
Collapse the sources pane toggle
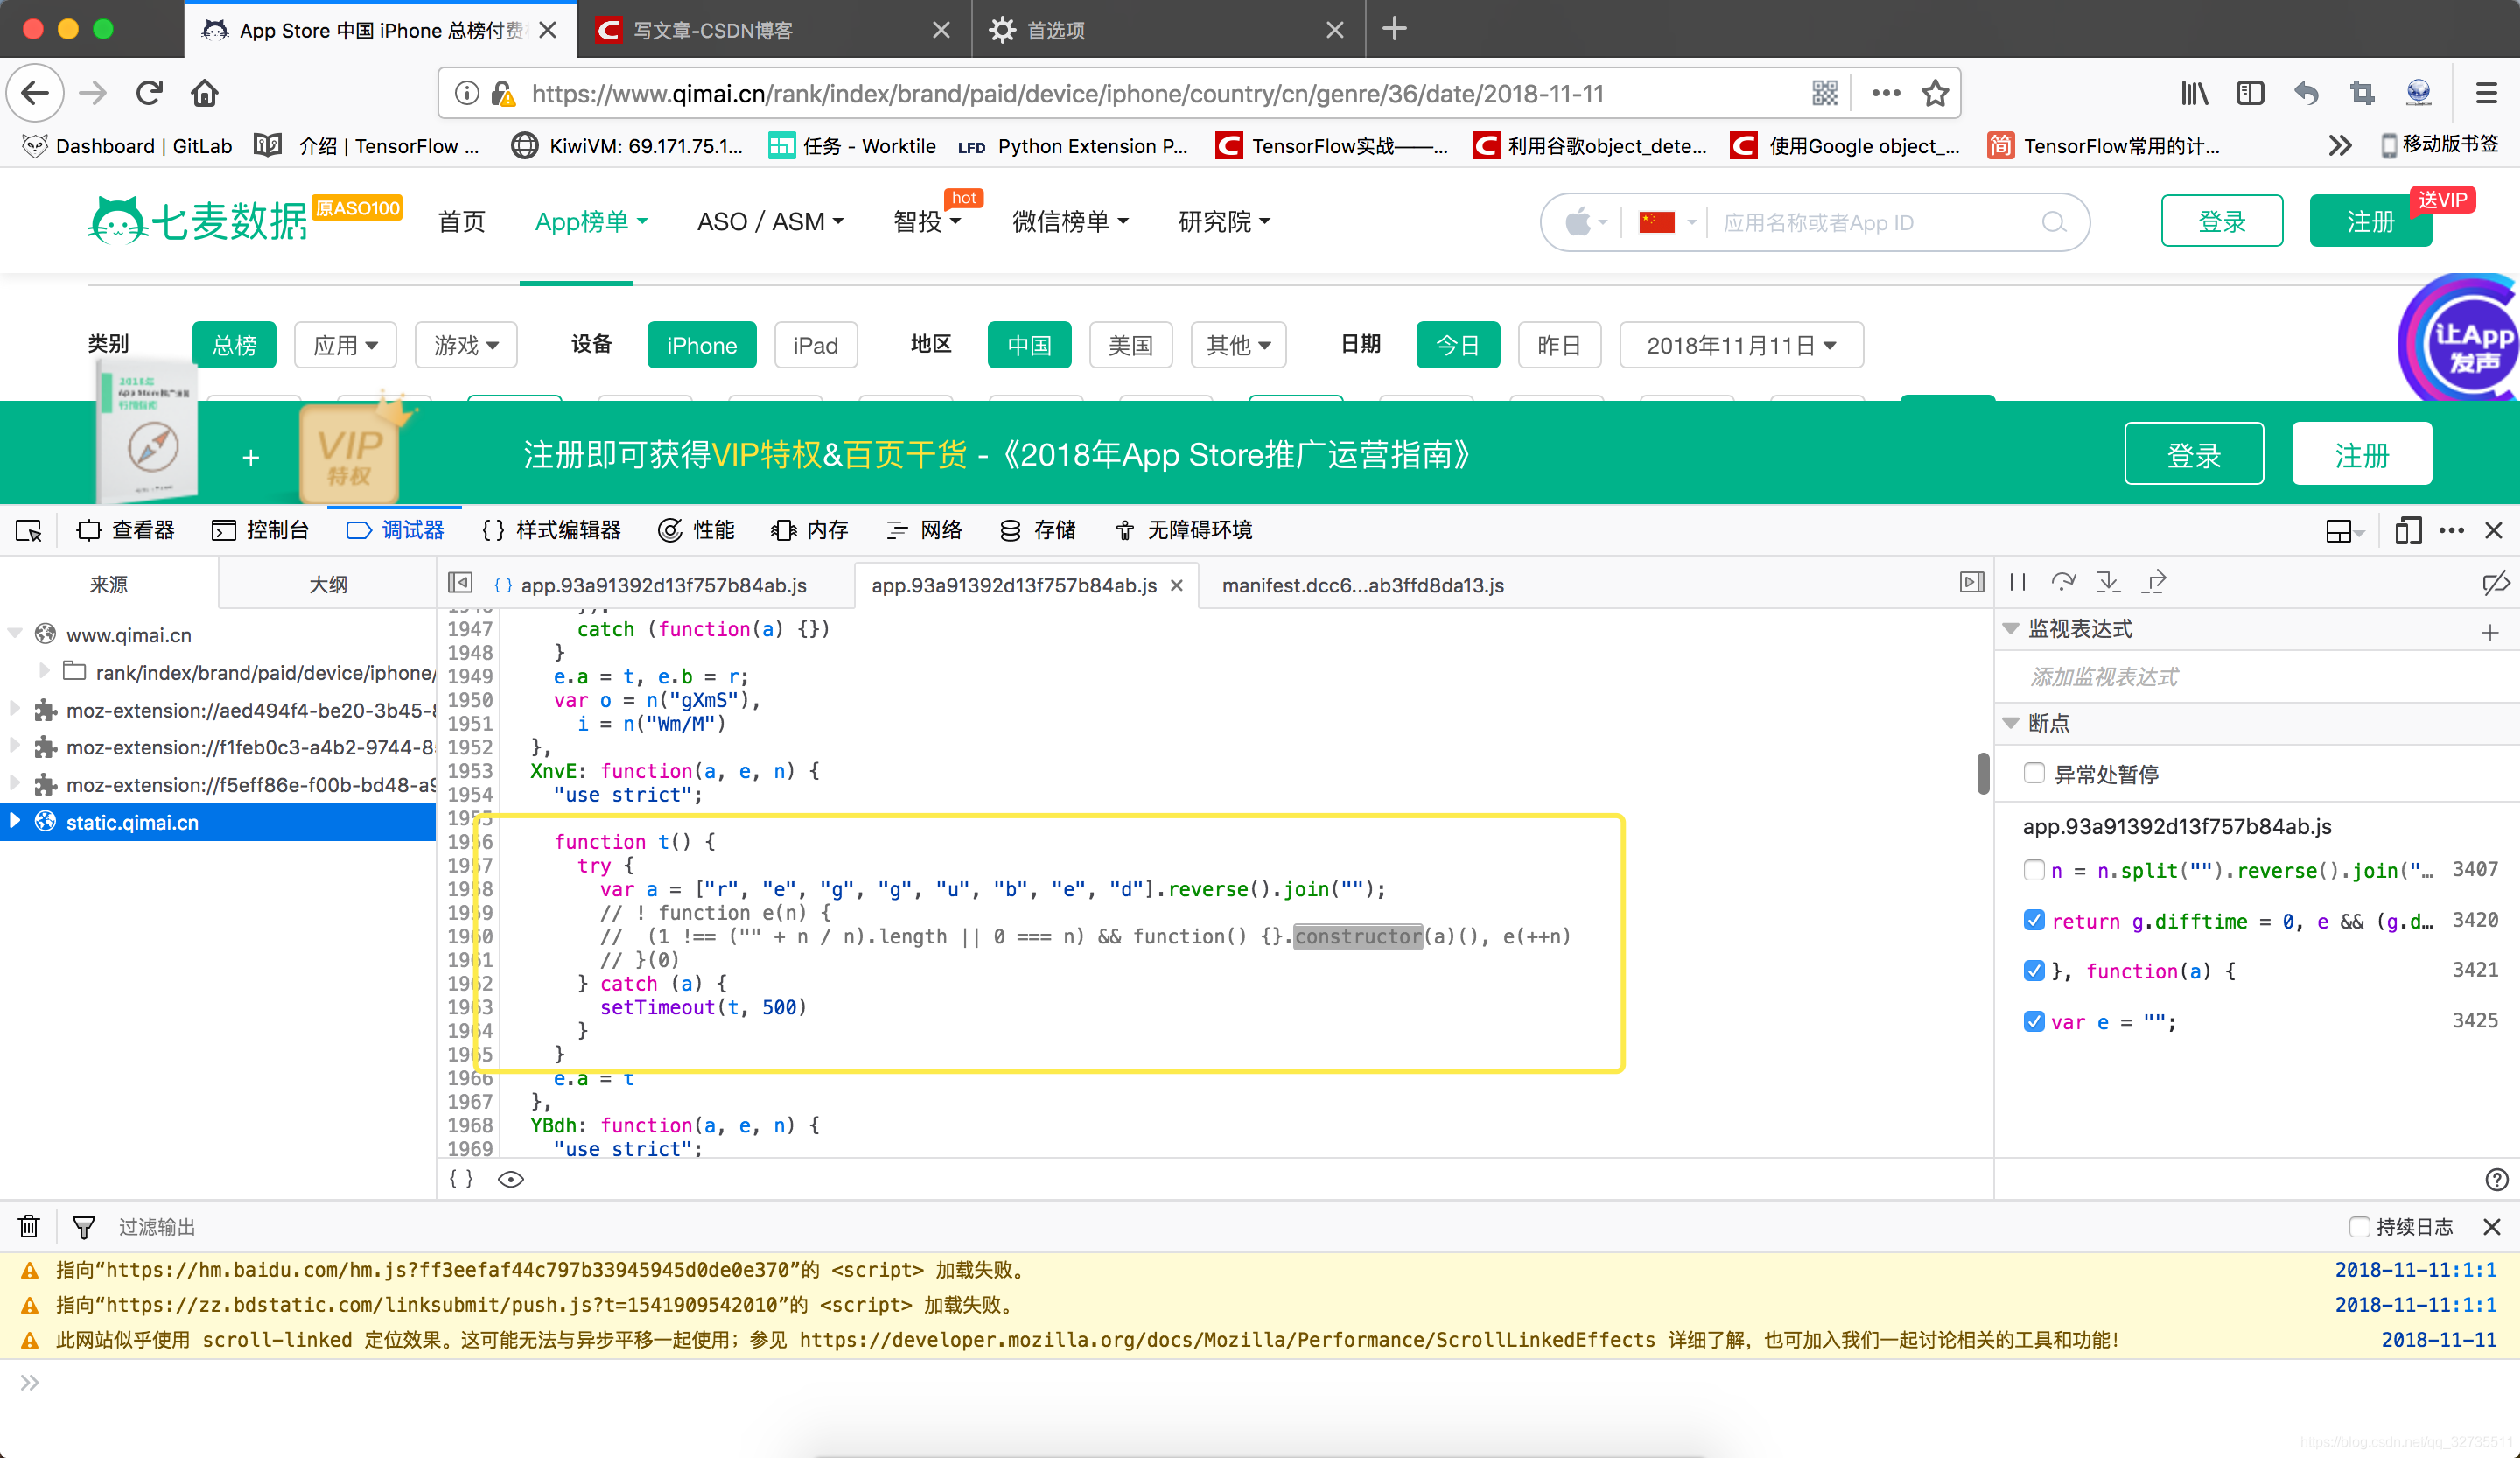point(460,583)
